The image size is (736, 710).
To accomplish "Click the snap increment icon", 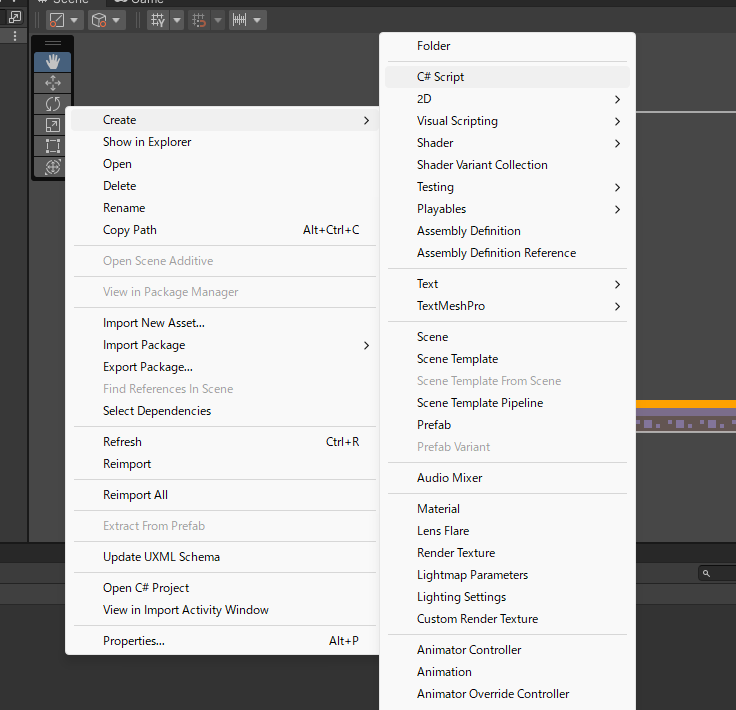I will (x=199, y=20).
